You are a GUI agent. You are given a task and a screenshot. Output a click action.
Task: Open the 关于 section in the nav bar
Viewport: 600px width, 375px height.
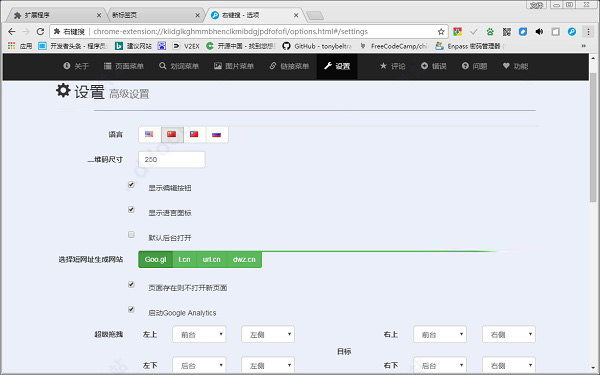tap(76, 66)
